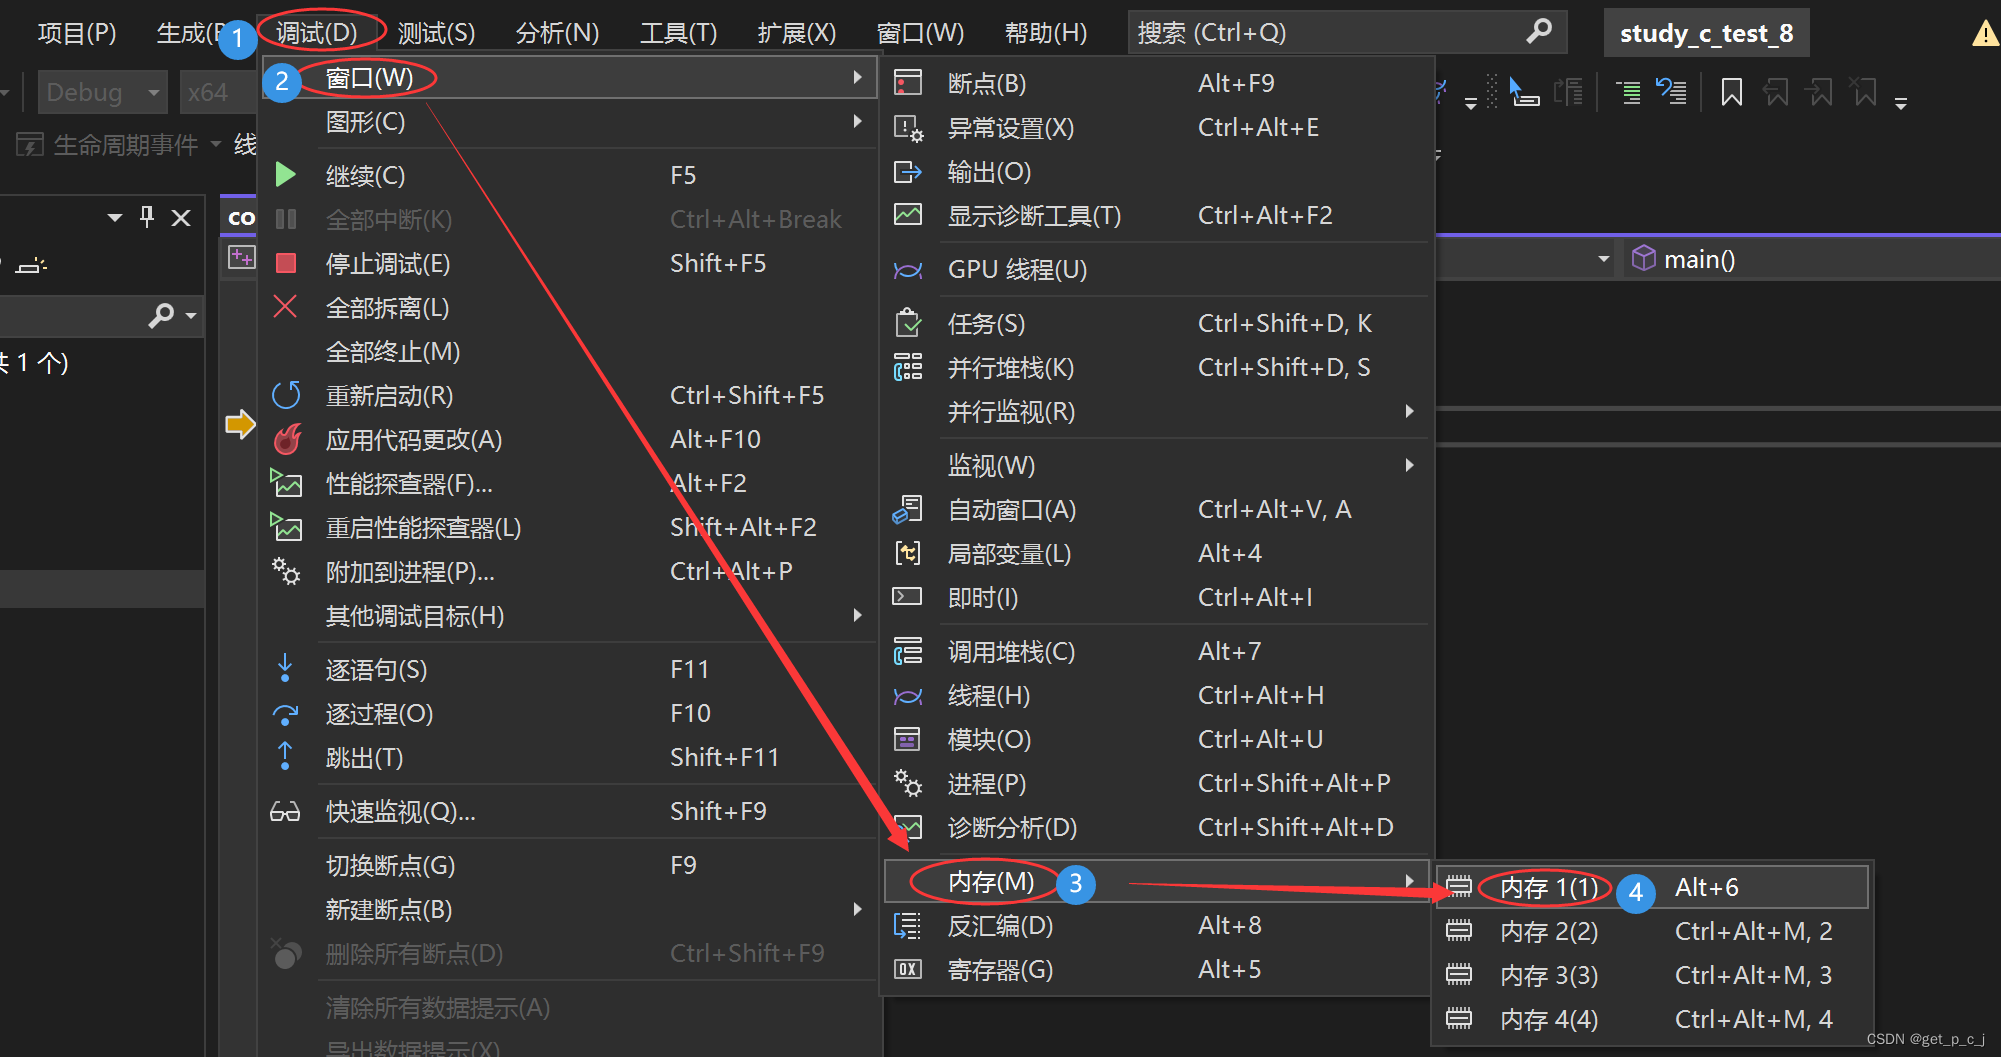Close the left panel with the X button
This screenshot has height=1057, width=2001.
pos(181,217)
